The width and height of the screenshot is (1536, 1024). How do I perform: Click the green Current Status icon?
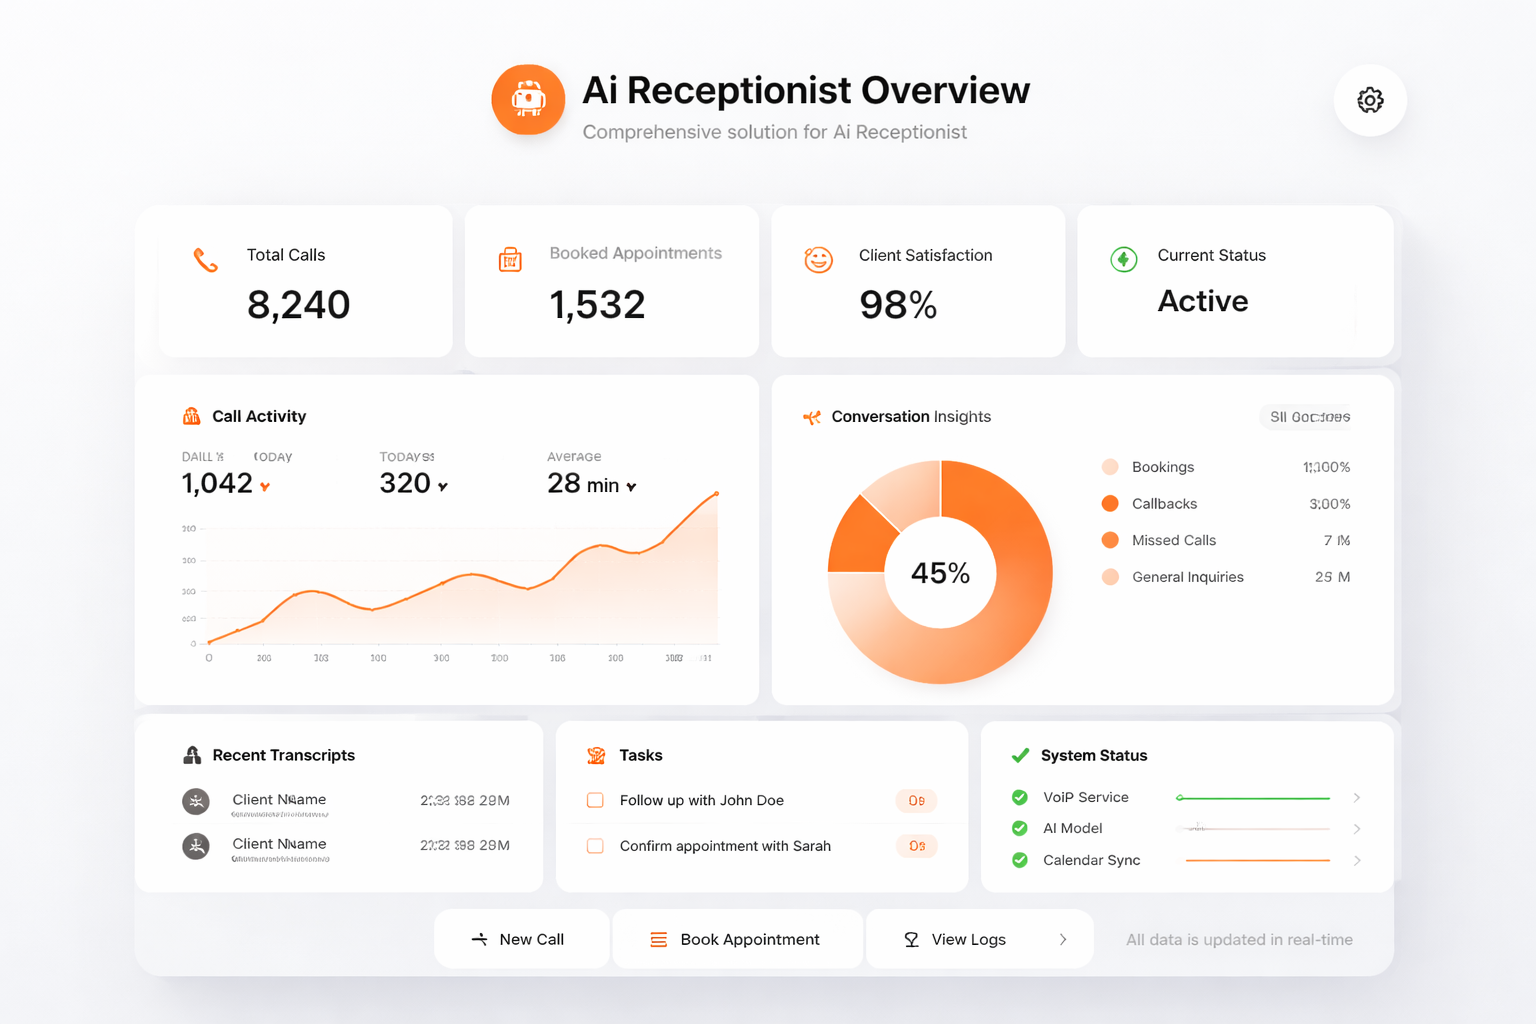click(1124, 260)
